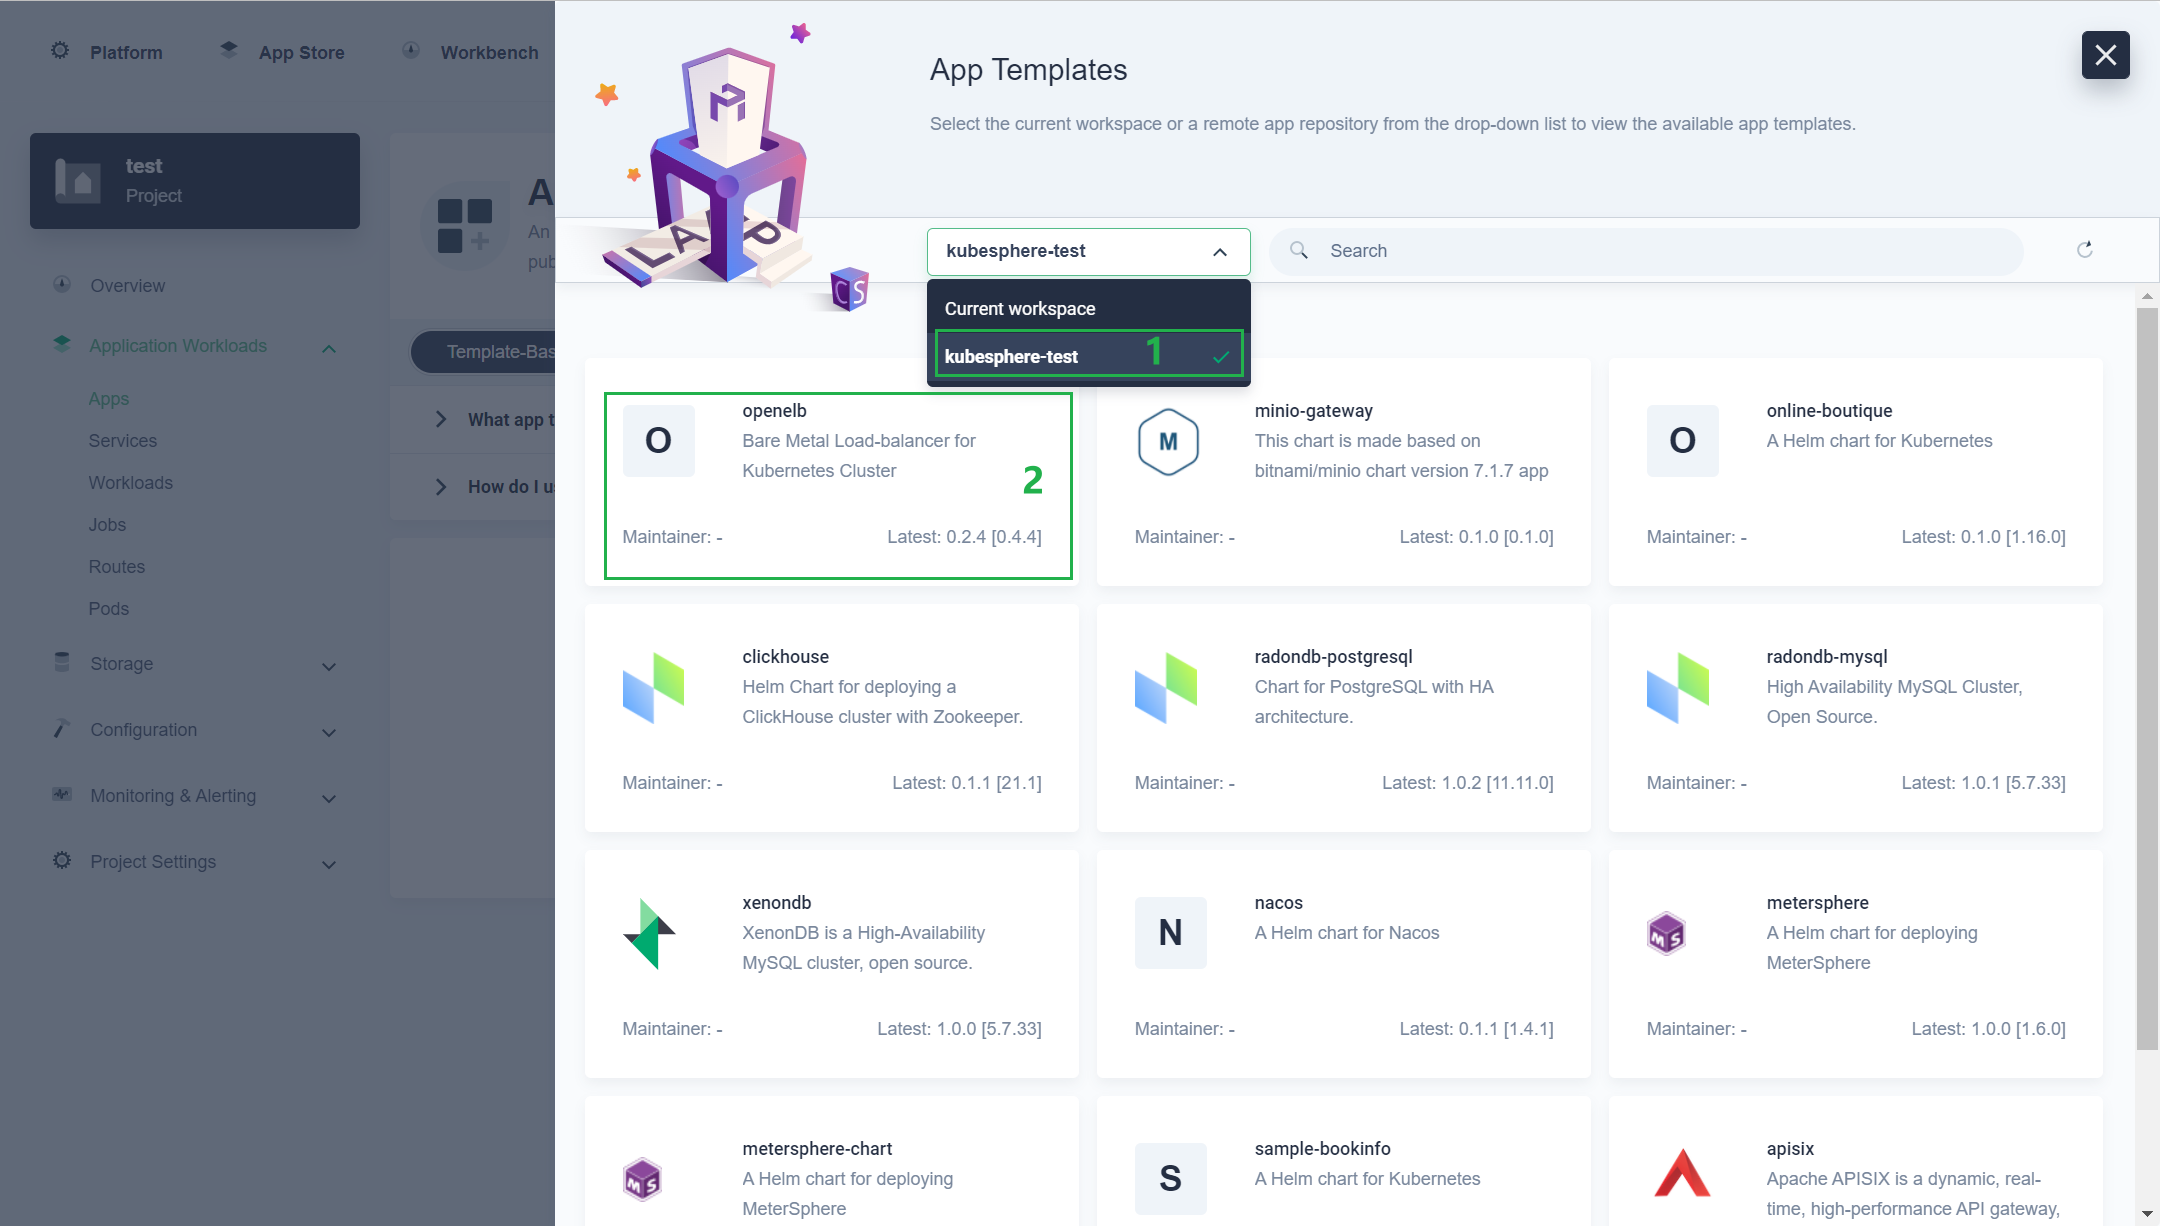Click the test project selector card

(195, 181)
